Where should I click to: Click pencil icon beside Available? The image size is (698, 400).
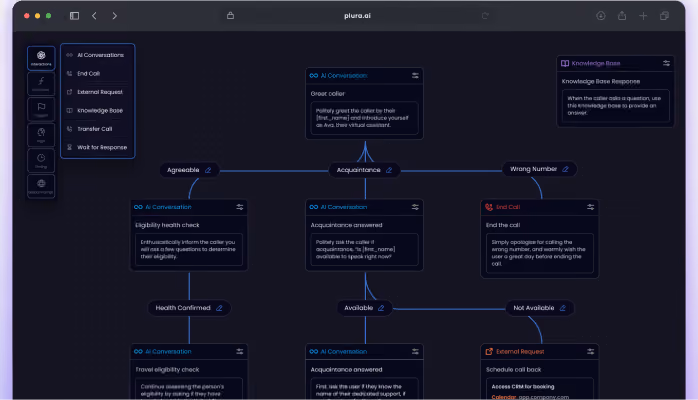point(381,308)
